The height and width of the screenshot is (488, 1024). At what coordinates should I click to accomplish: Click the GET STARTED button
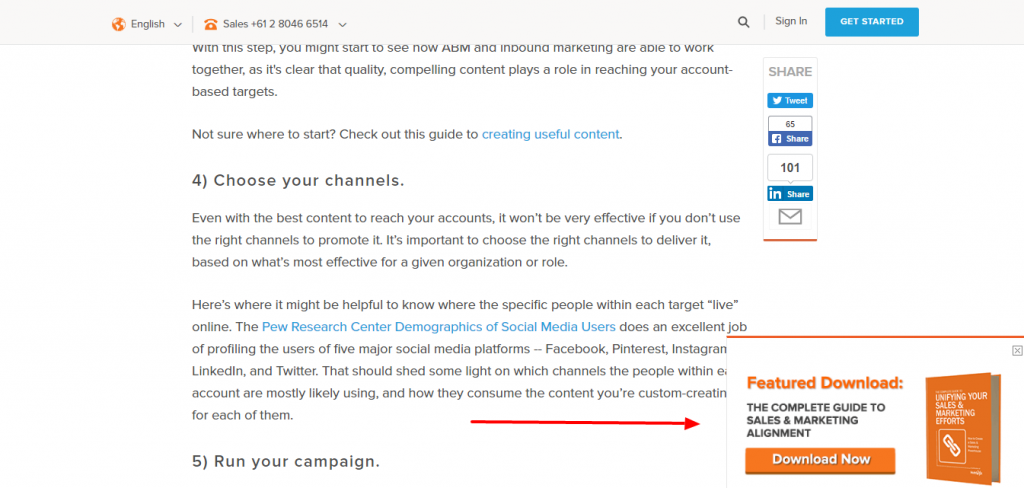click(x=872, y=22)
